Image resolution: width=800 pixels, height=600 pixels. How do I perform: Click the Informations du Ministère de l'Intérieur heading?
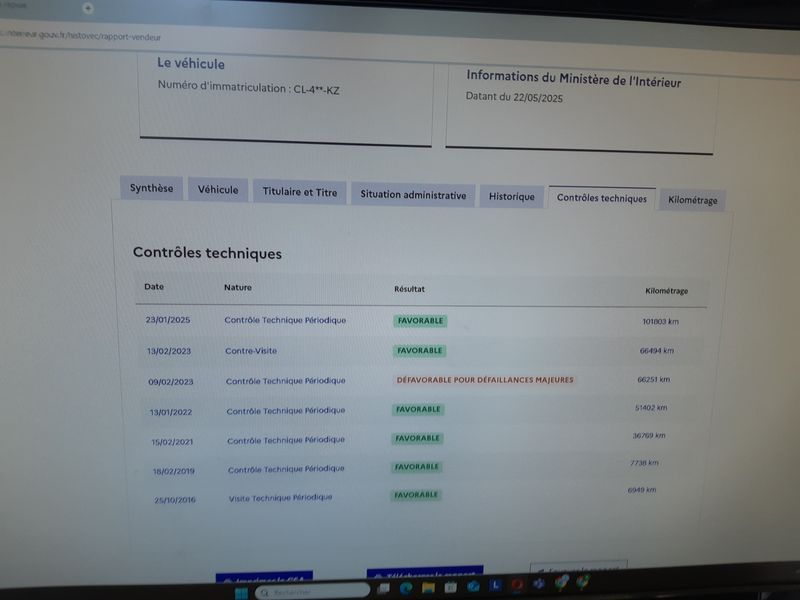(573, 79)
